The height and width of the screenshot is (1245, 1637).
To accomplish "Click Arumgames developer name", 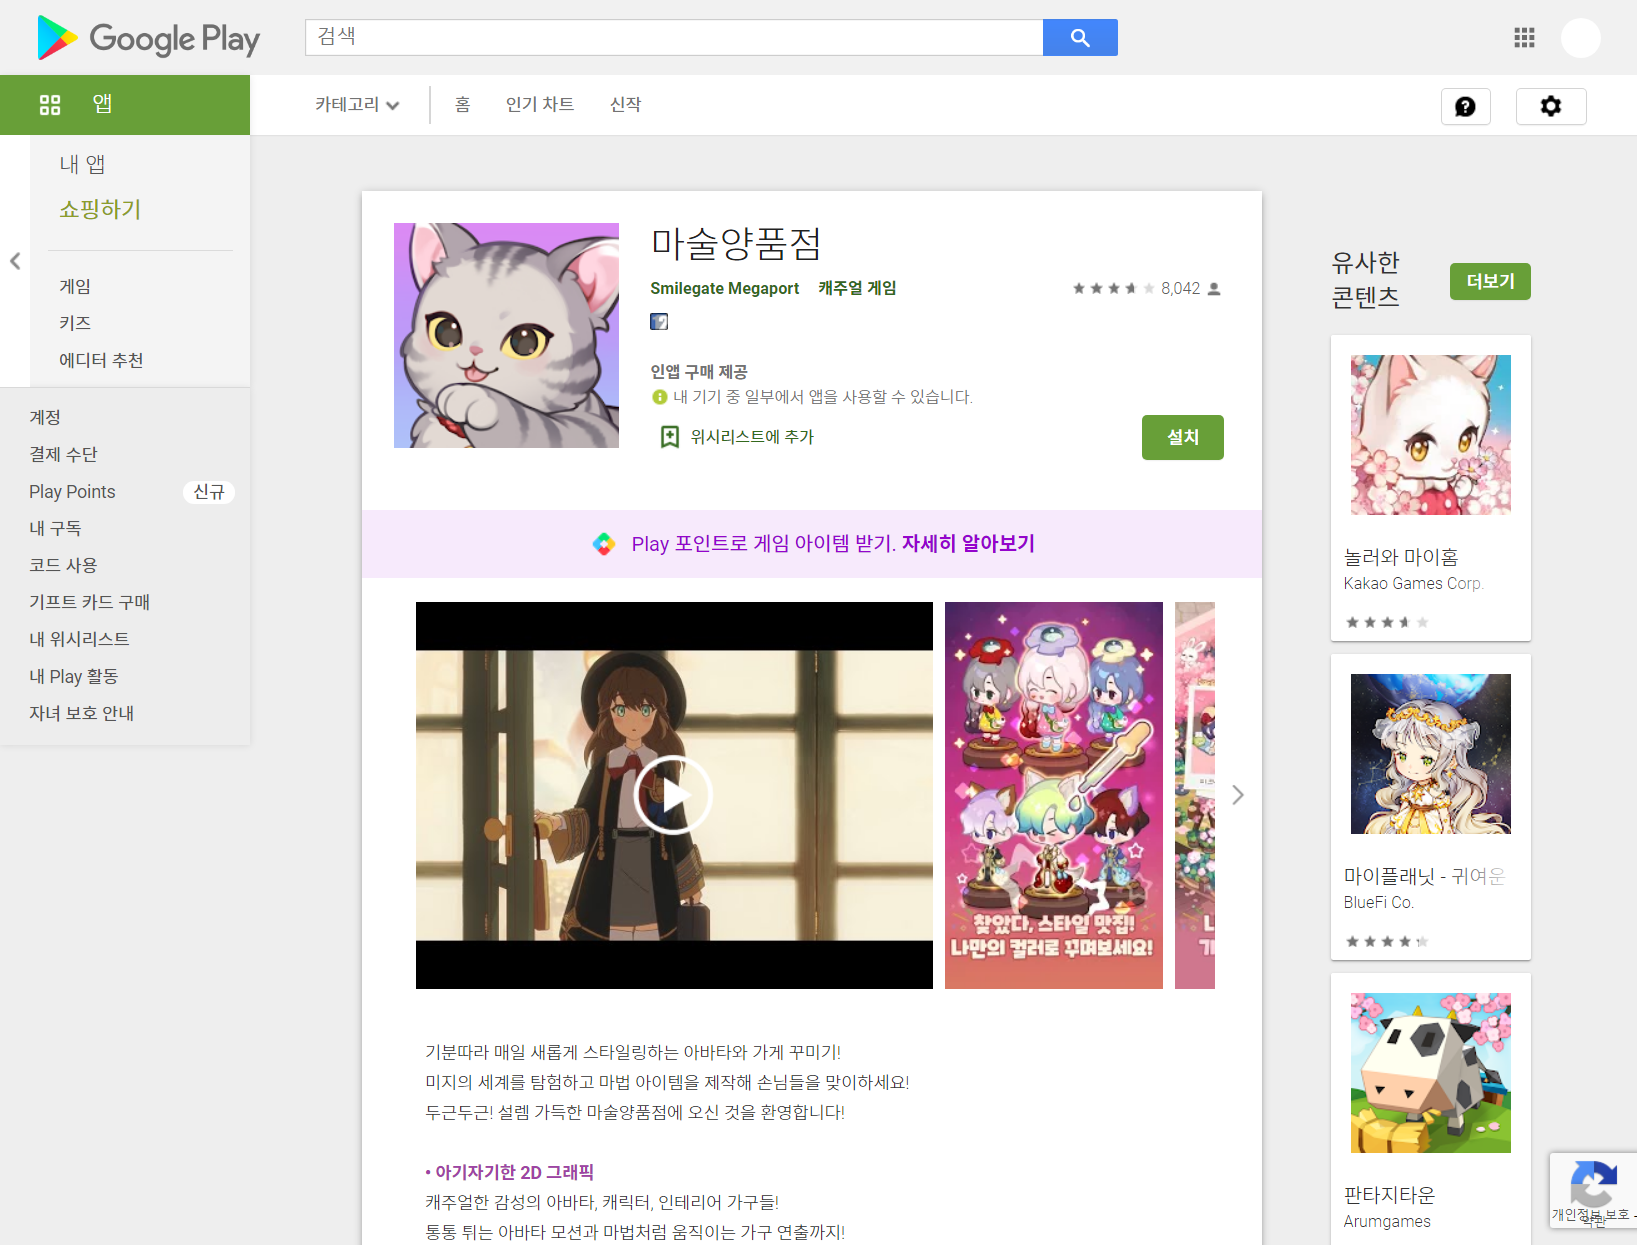I will click(x=1387, y=1222).
